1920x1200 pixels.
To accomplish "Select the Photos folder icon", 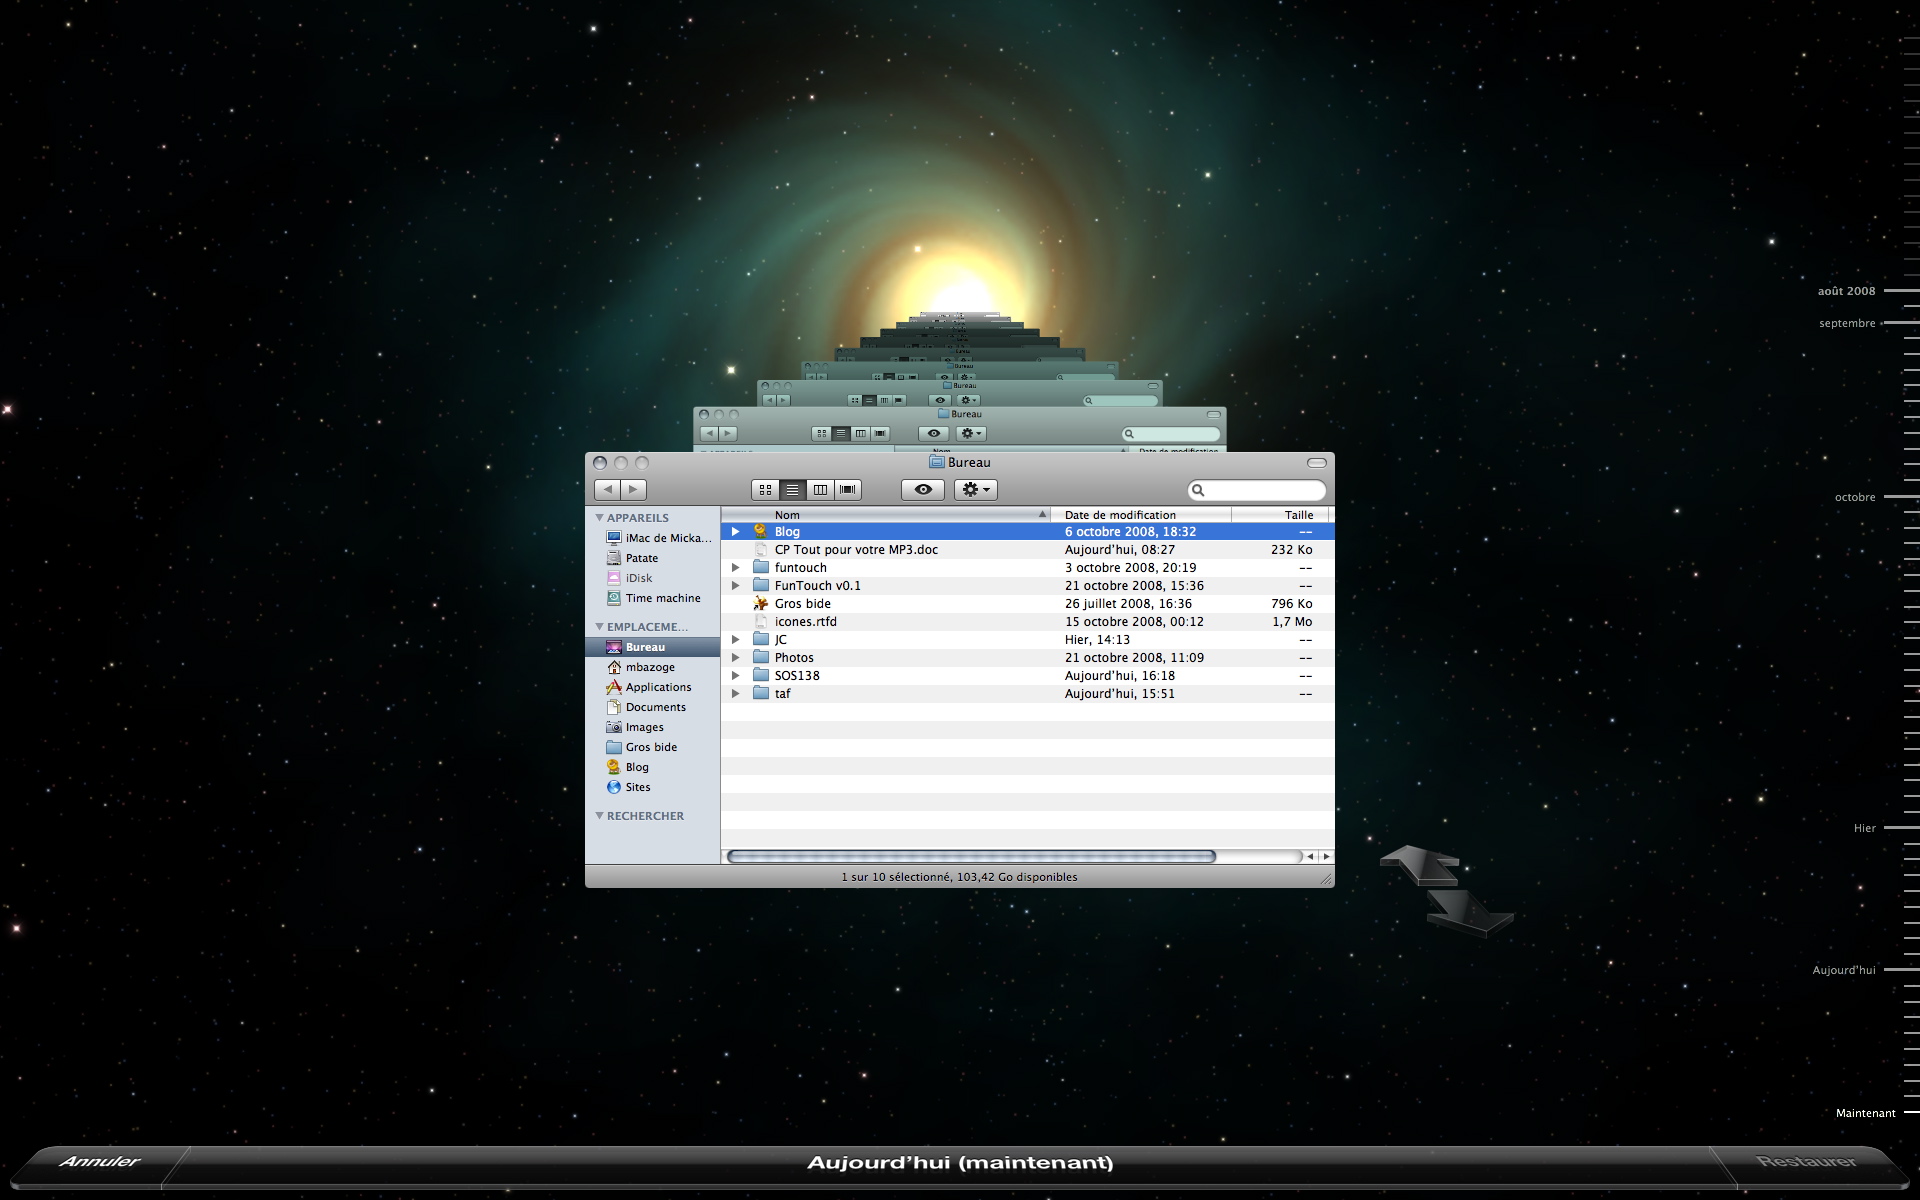I will pyautogui.click(x=761, y=658).
